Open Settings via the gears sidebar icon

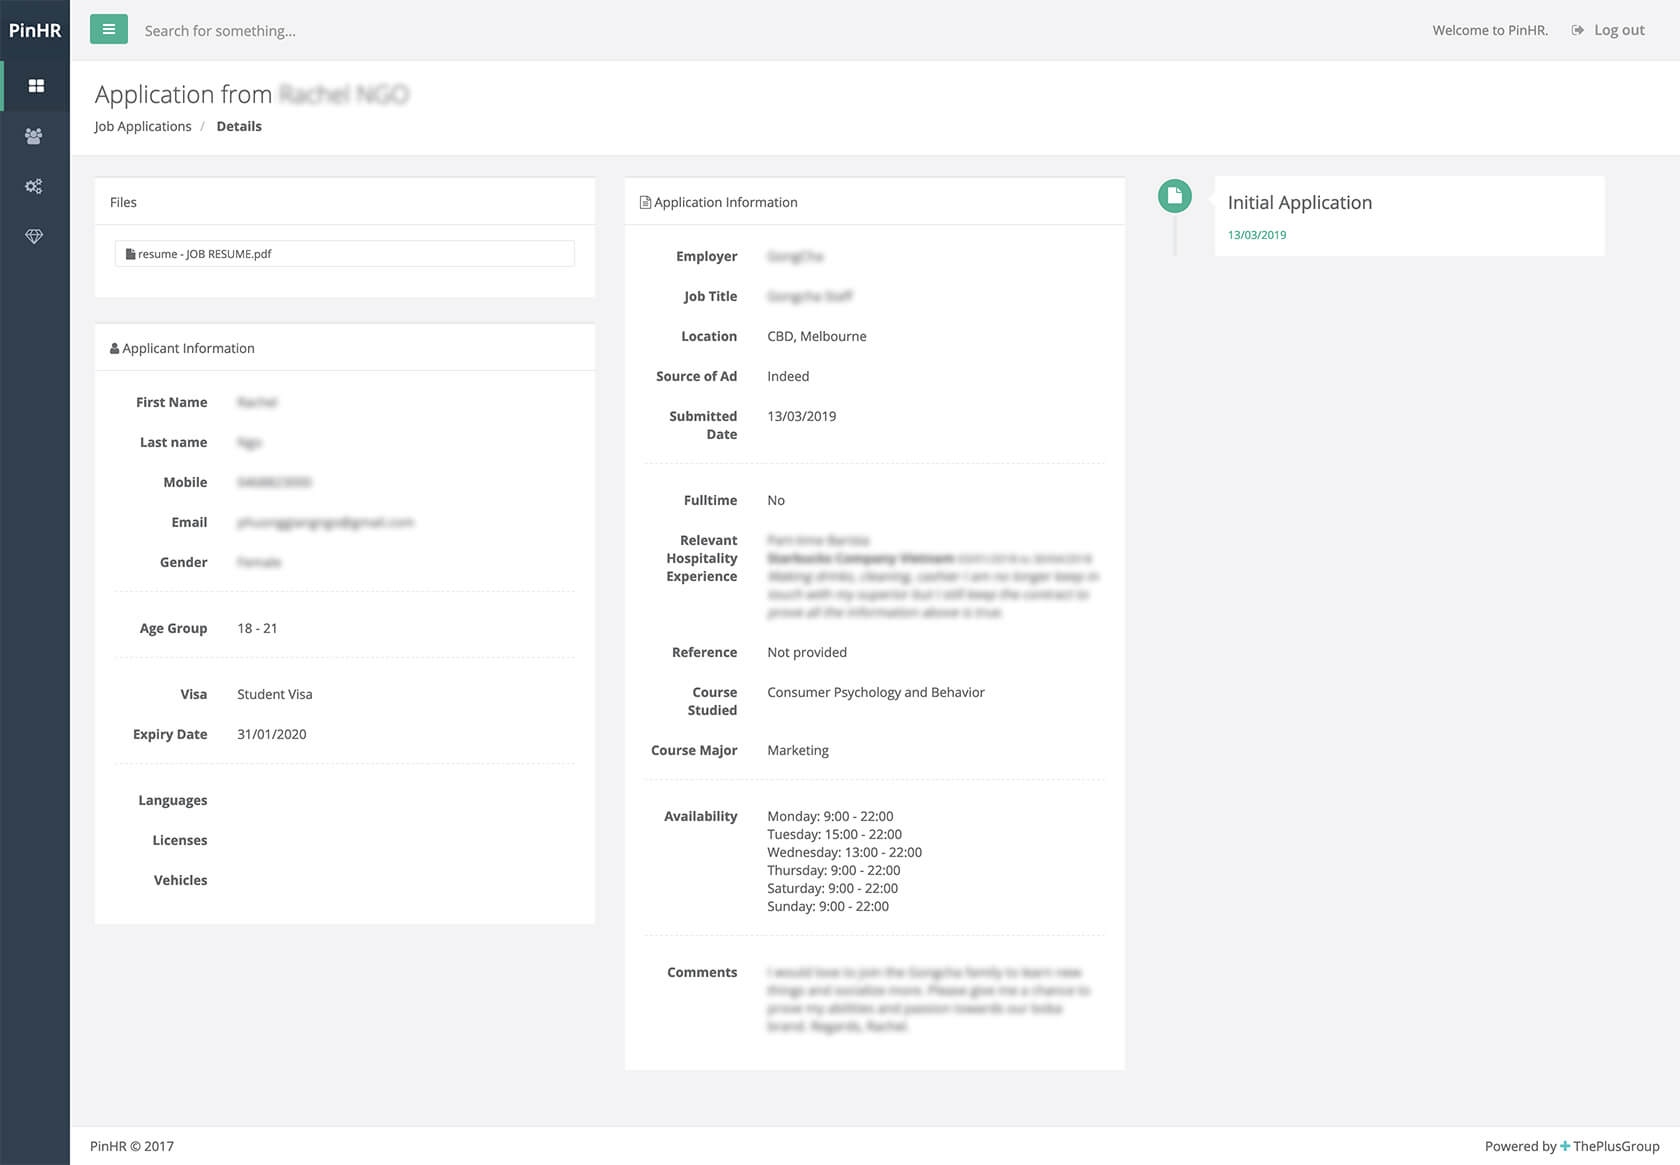tap(34, 186)
